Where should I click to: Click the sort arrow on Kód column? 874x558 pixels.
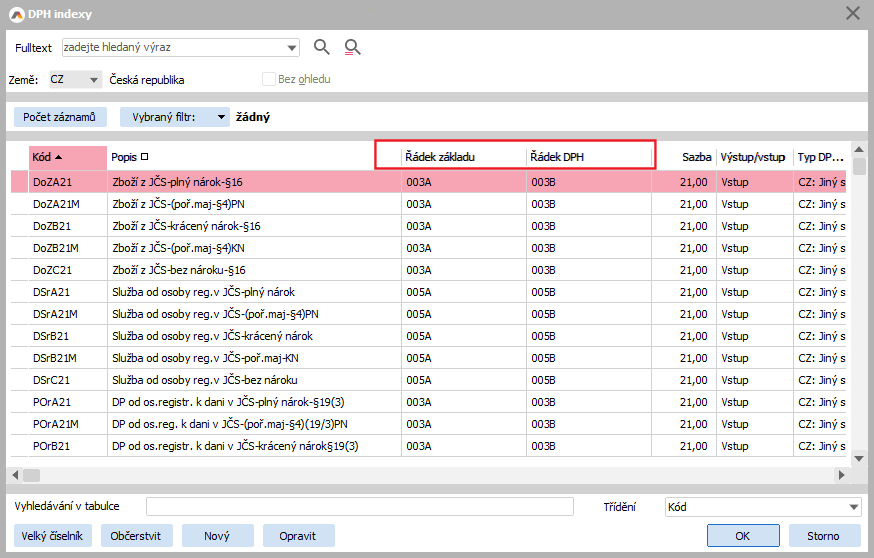(59, 157)
